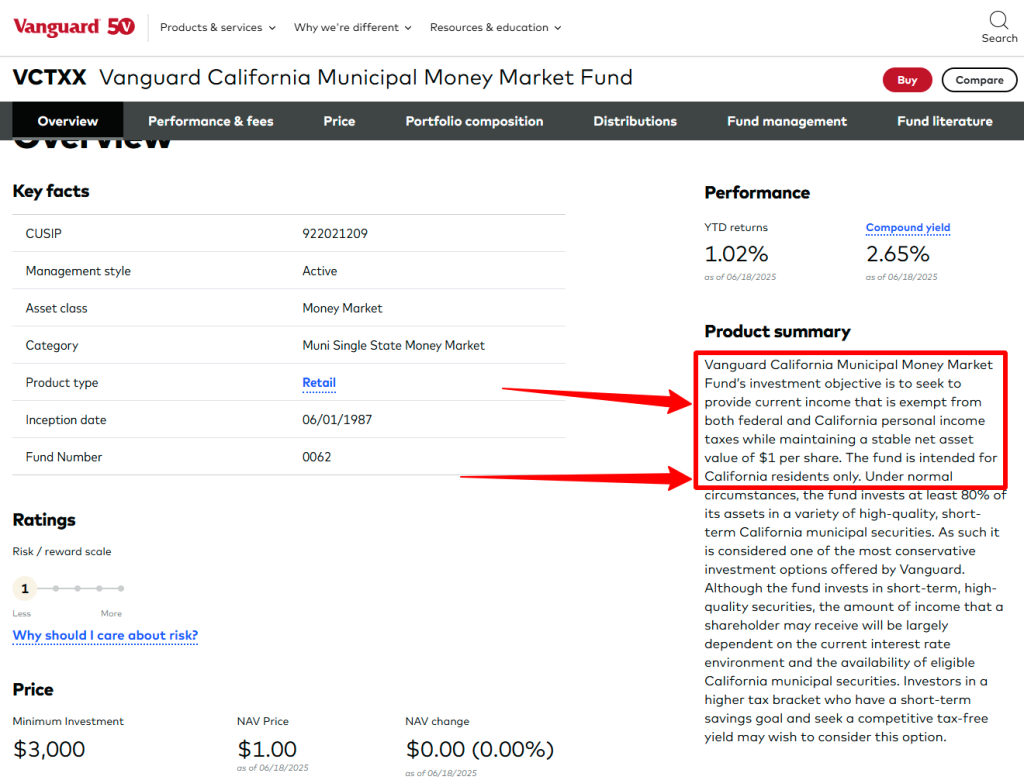The image size is (1024, 780).
Task: Select the Overview tab
Action: [68, 121]
